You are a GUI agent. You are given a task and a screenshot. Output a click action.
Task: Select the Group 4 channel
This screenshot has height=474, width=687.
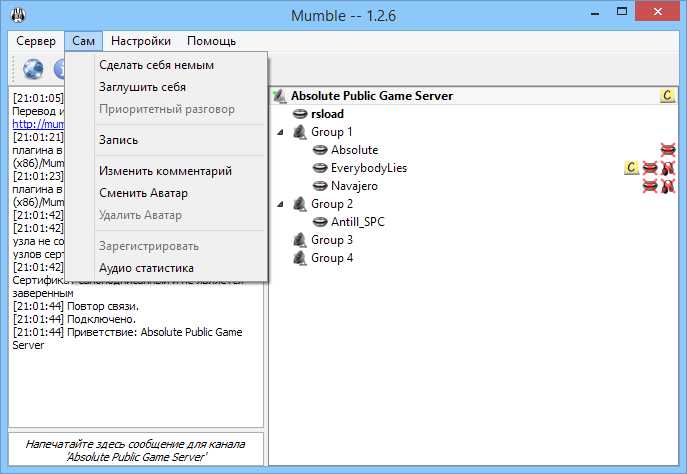click(x=332, y=258)
